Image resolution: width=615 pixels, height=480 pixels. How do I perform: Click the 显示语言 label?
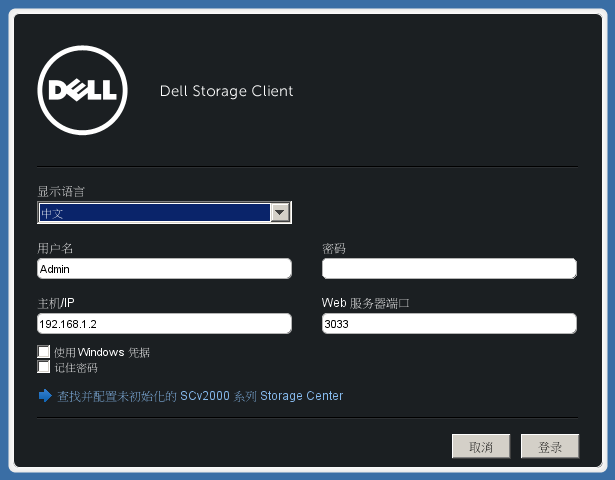pyautogui.click(x=61, y=191)
